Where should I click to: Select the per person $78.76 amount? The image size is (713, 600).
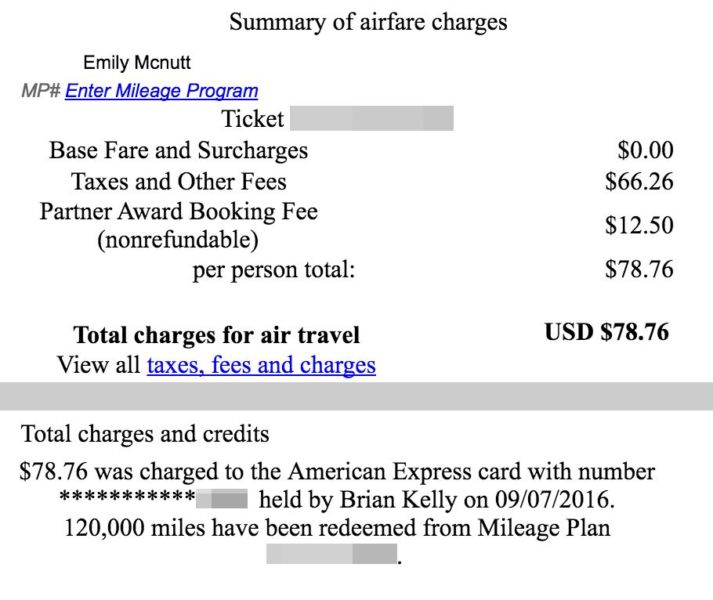(x=639, y=269)
